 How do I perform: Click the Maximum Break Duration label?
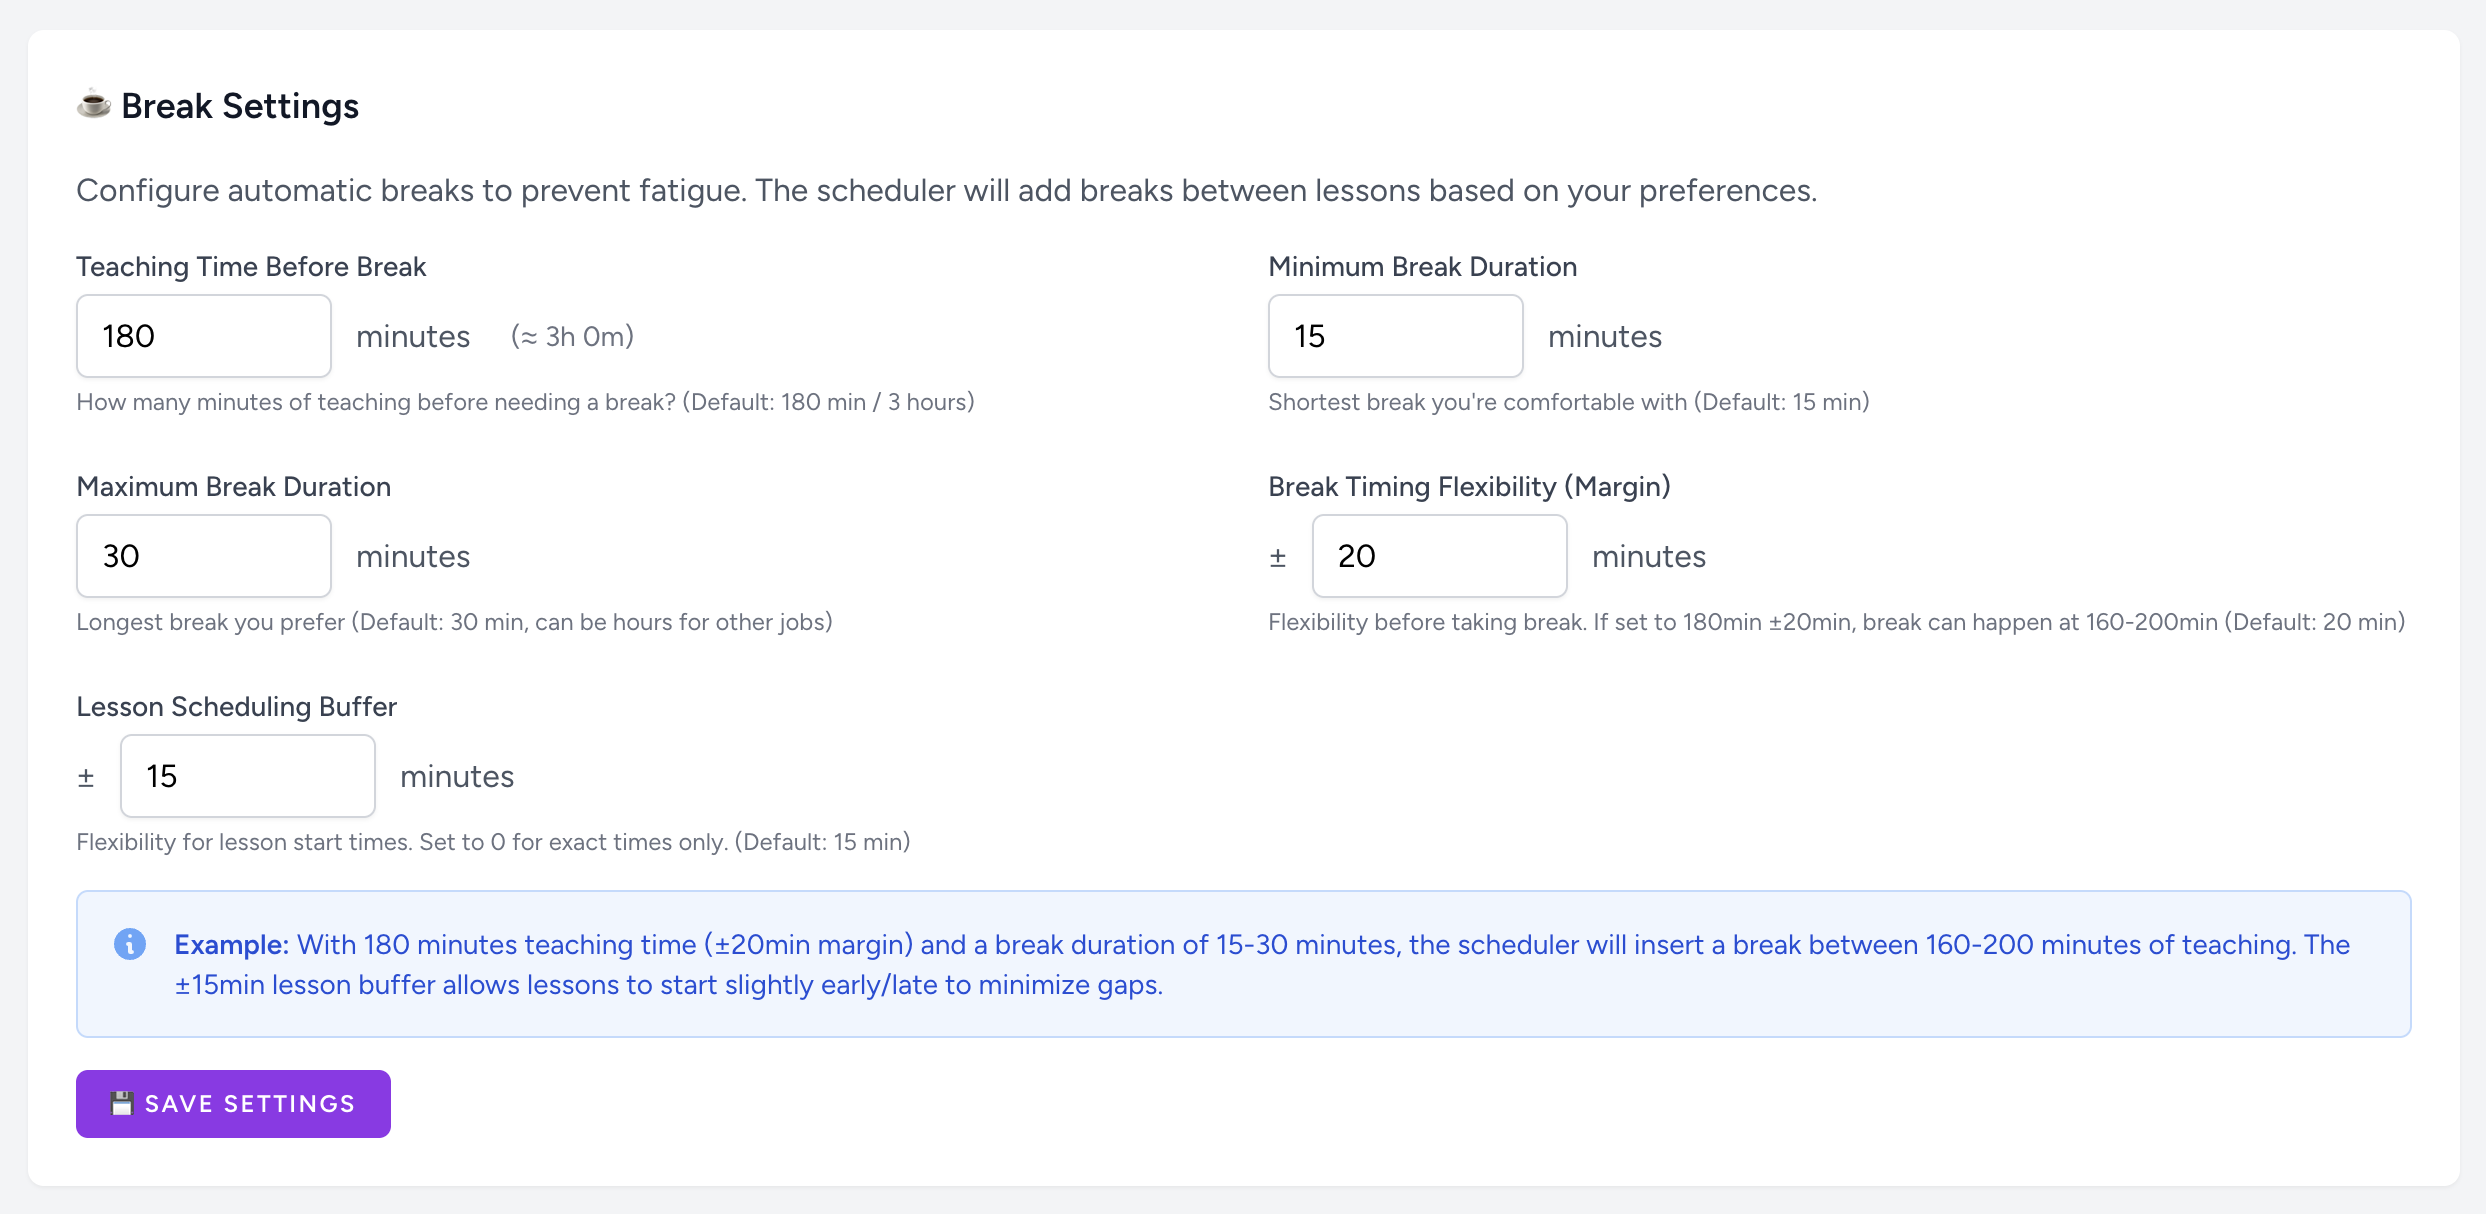(x=233, y=487)
